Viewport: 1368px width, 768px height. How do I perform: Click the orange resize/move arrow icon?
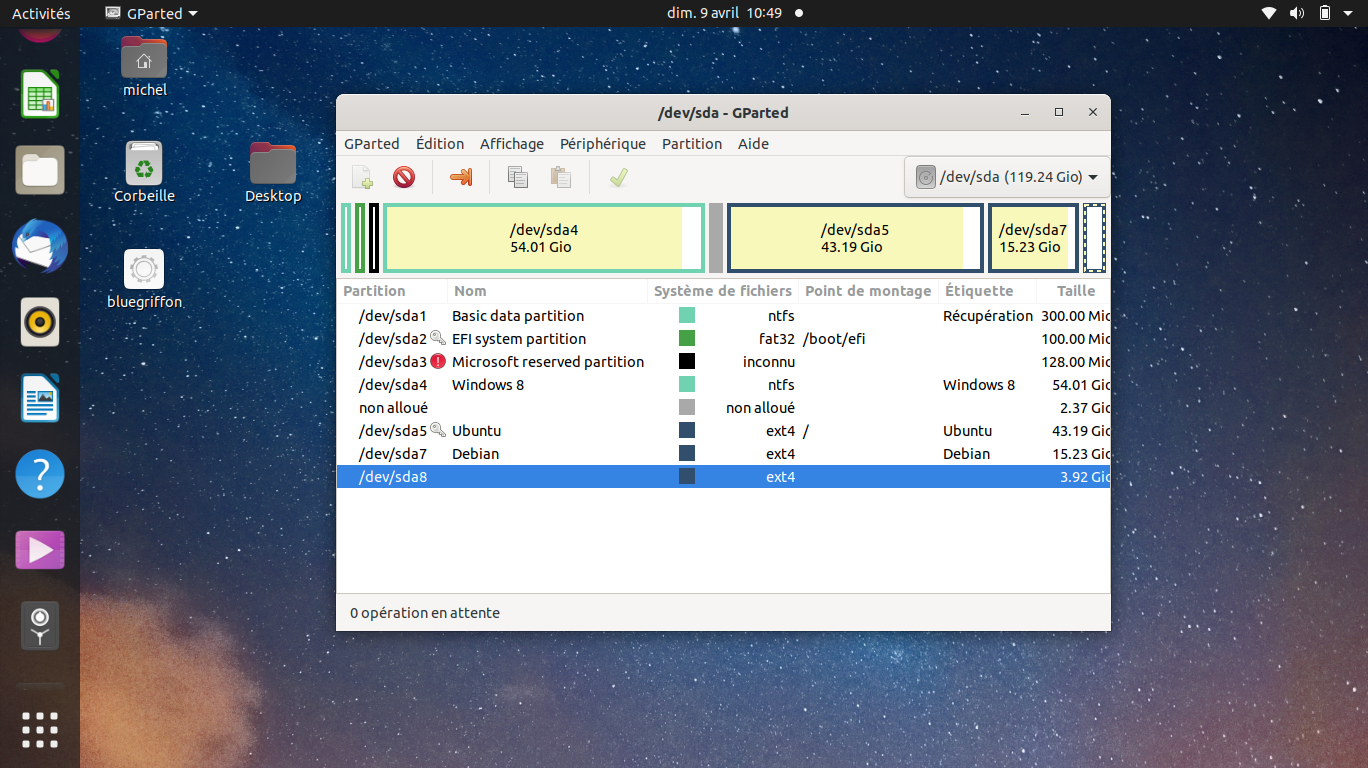pyautogui.click(x=460, y=178)
